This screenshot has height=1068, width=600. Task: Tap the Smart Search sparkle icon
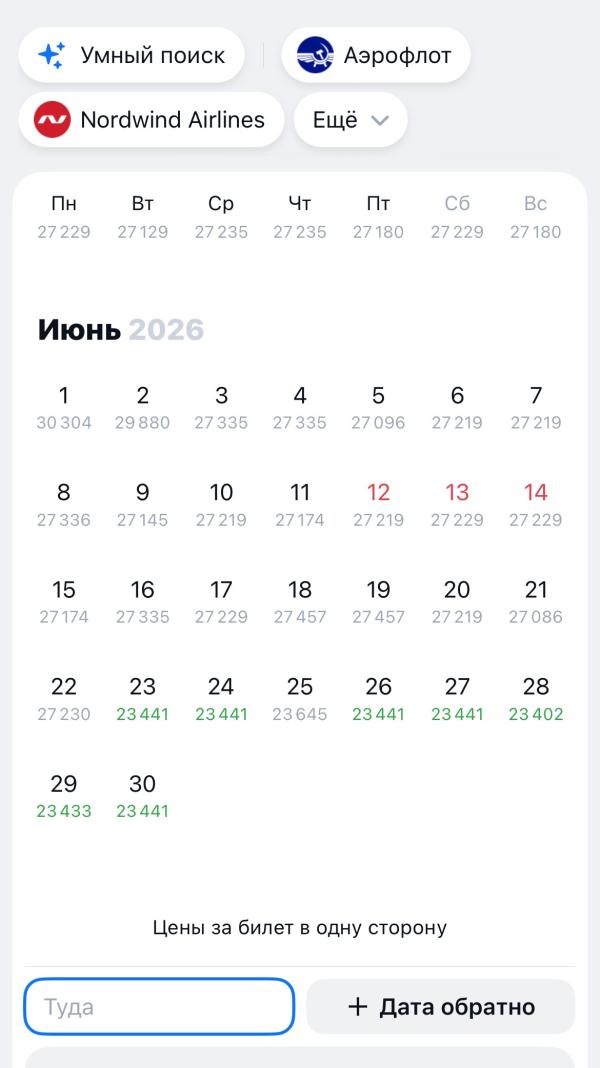[x=51, y=55]
